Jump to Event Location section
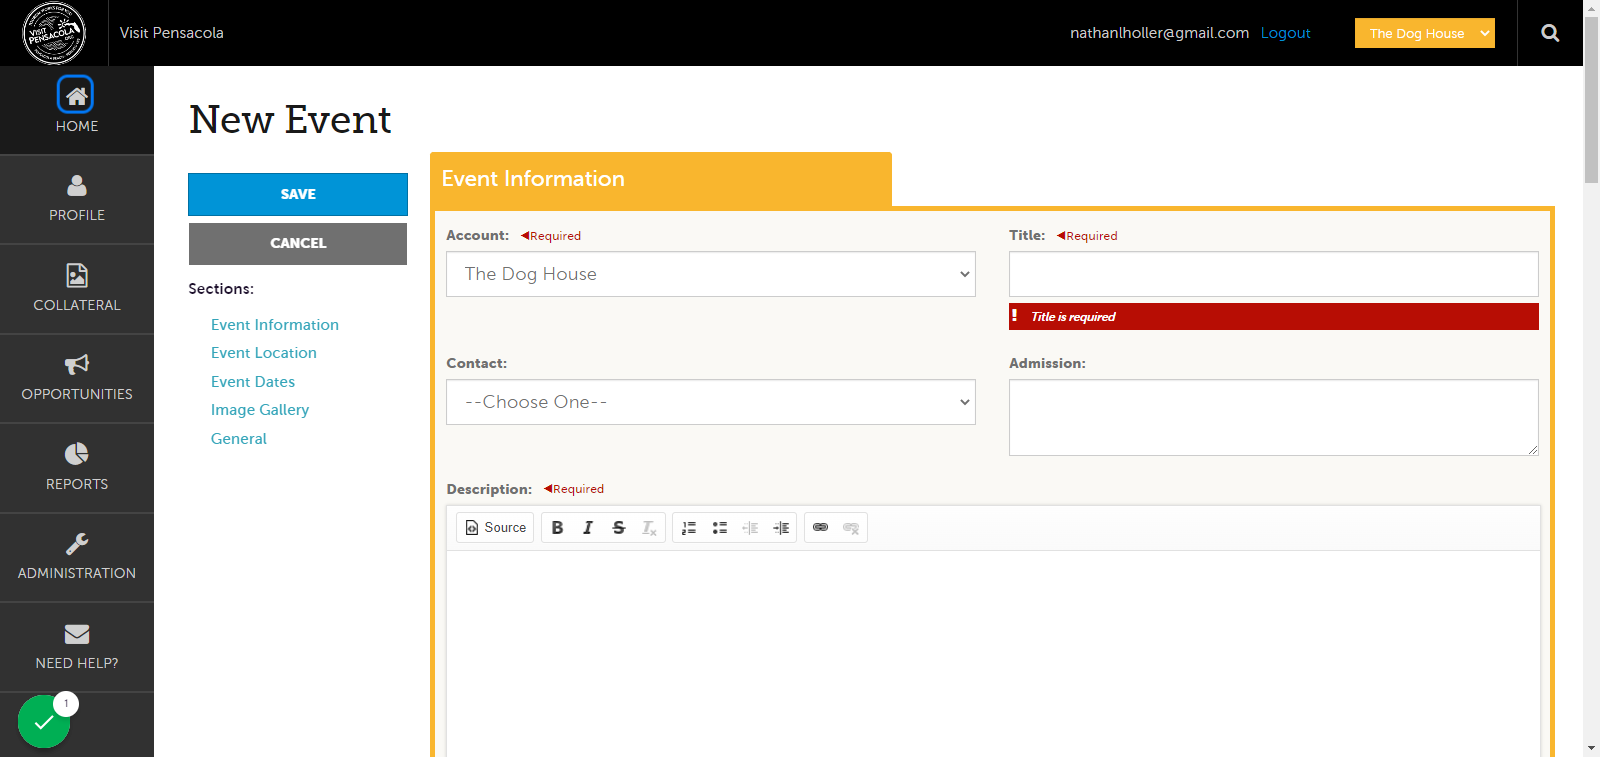 264,353
